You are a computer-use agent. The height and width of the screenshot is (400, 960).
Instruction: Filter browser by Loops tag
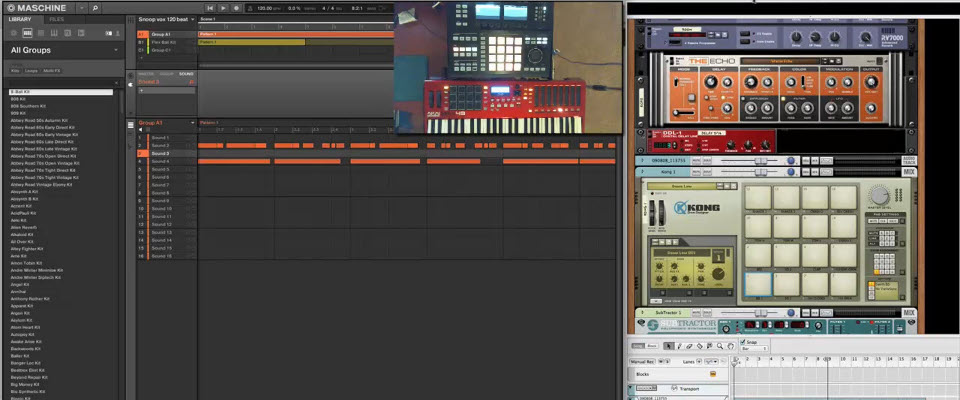[x=31, y=70]
